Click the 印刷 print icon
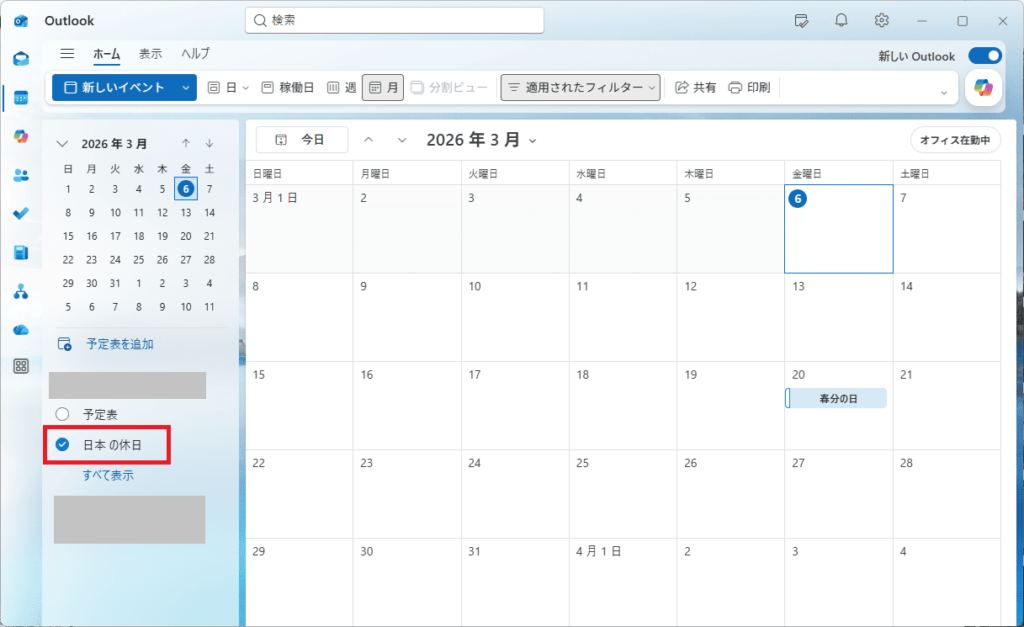The image size is (1024, 627). click(x=738, y=87)
